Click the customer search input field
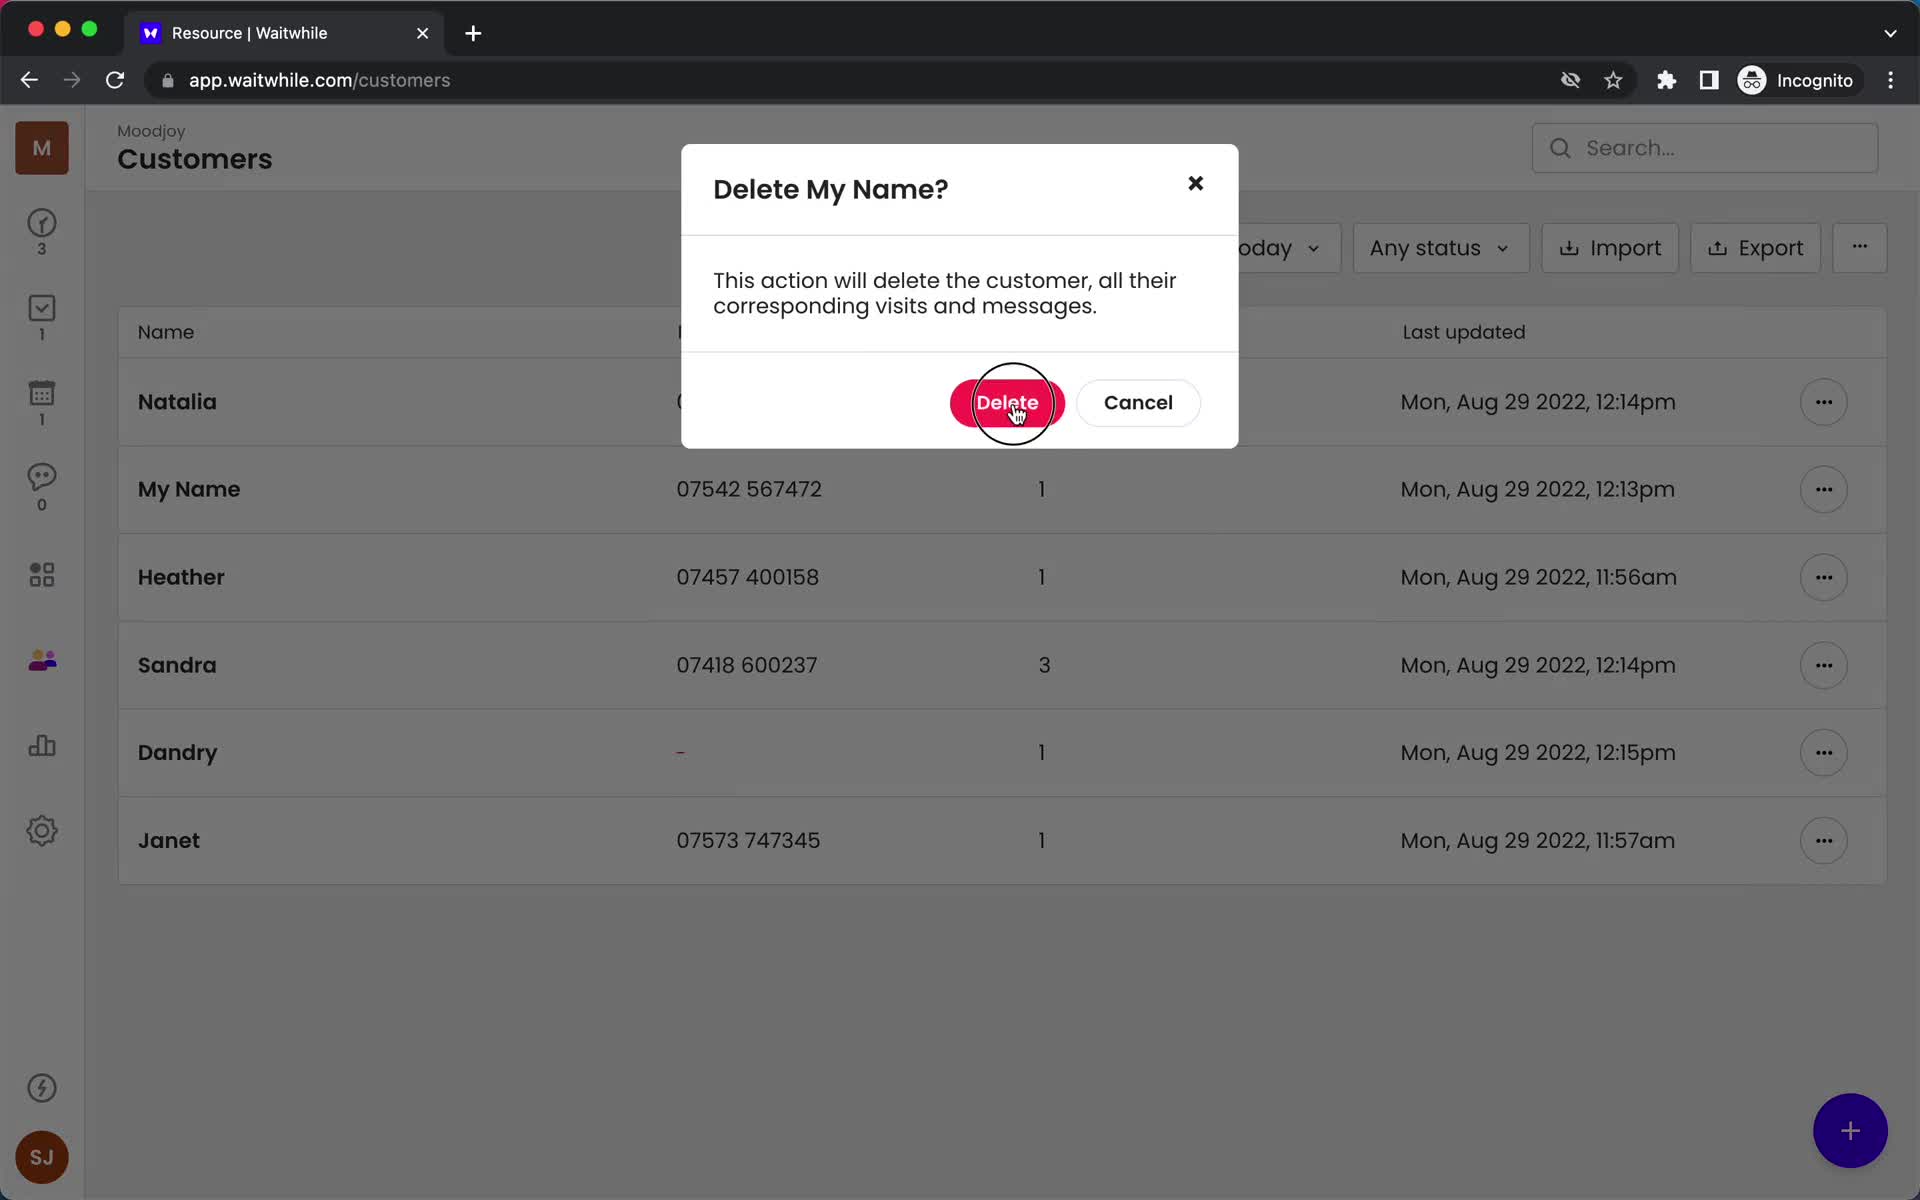 (1720, 148)
